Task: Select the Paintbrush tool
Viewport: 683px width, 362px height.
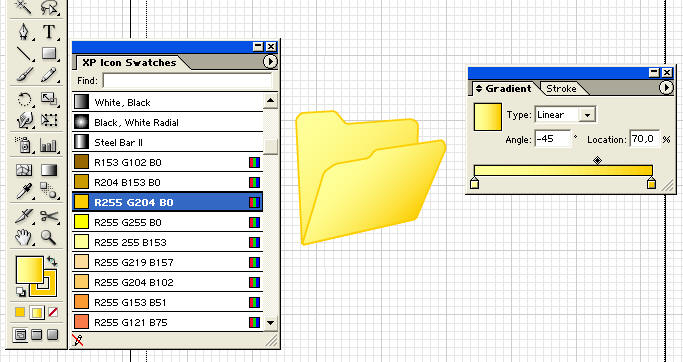Action: click(x=24, y=74)
